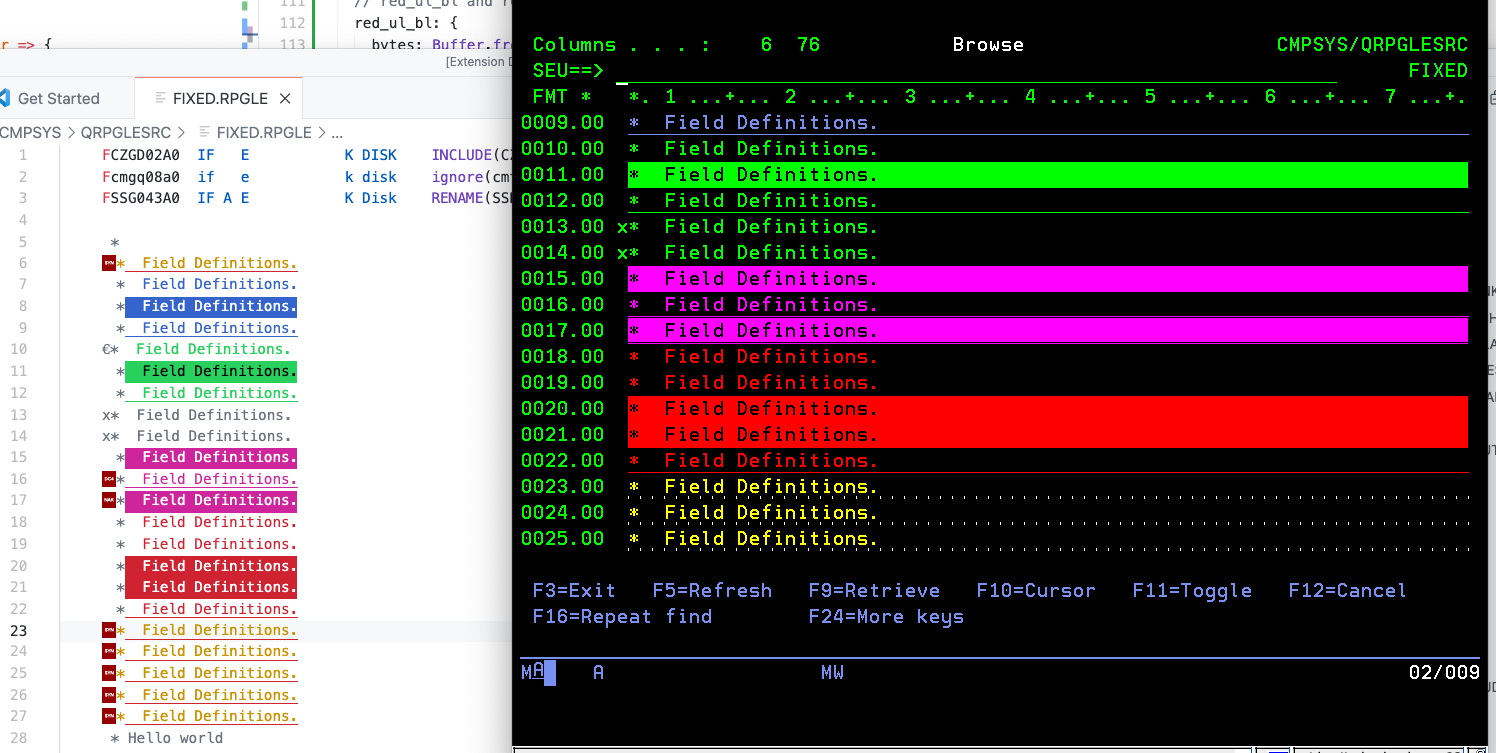The image size is (1496, 753).
Task: Click the 02/009 cursor position indicator
Action: pos(1444,672)
